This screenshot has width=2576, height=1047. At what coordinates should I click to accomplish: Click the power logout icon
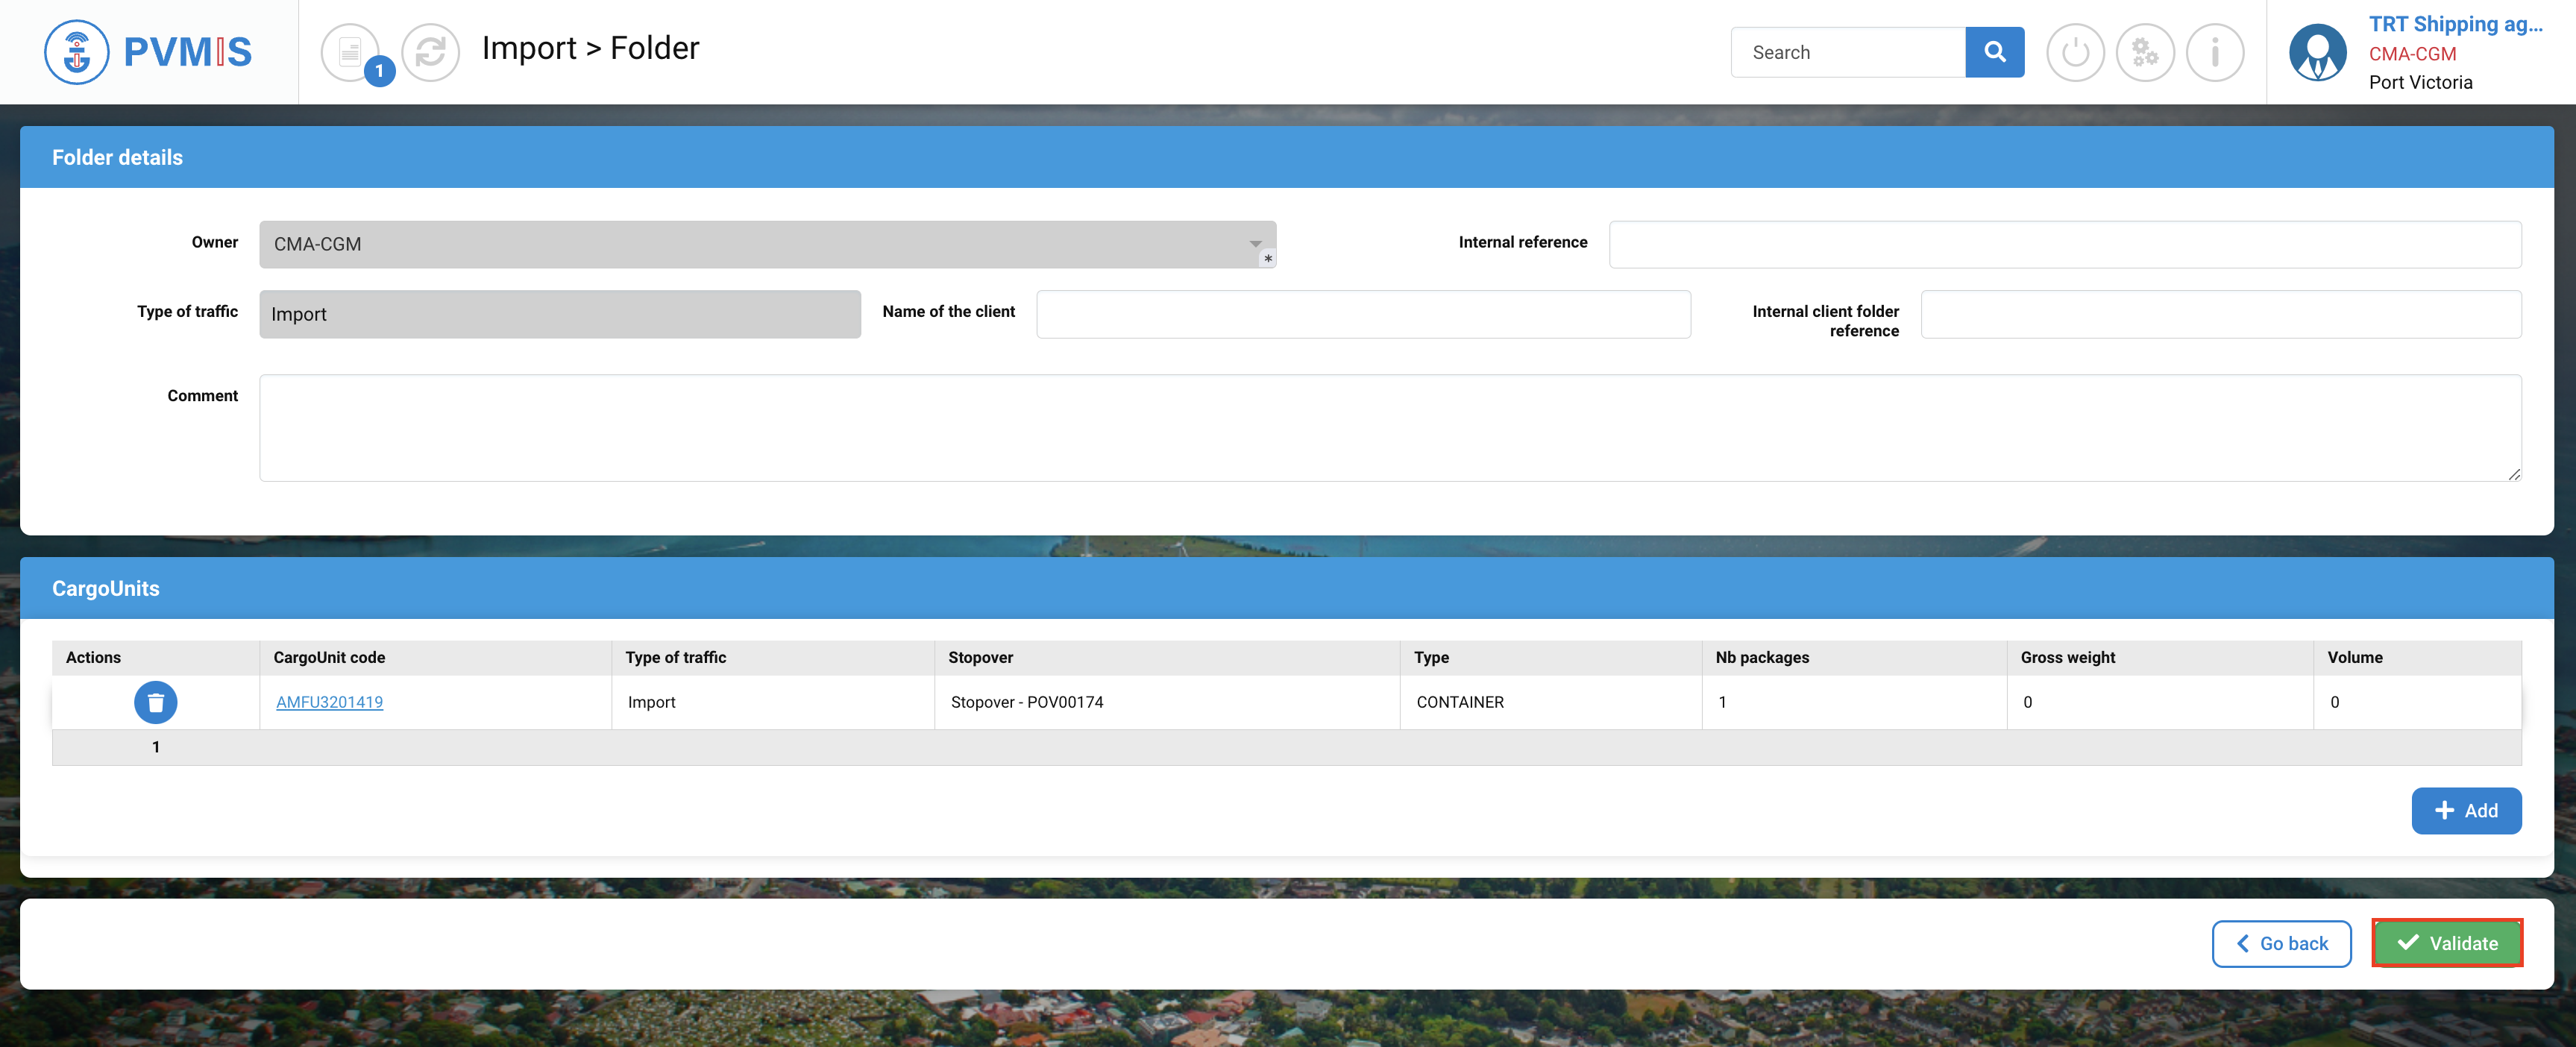2074,52
